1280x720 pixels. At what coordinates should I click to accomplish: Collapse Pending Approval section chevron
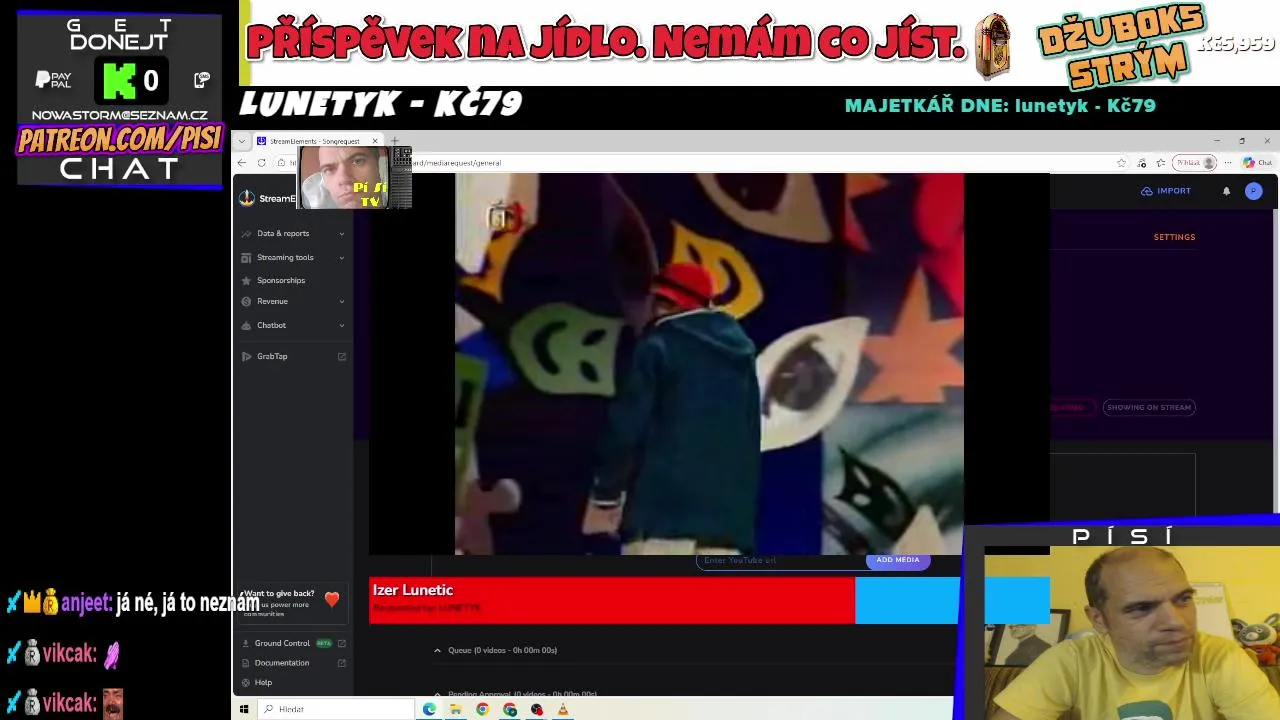437,694
